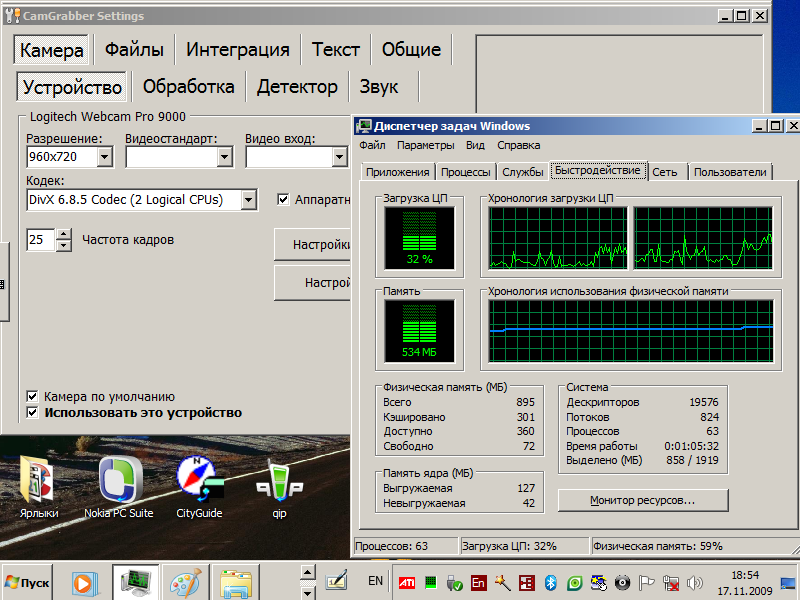Image resolution: width=800 pixels, height=600 pixels.
Task: Increase frame rate with up arrow
Action: point(64,235)
